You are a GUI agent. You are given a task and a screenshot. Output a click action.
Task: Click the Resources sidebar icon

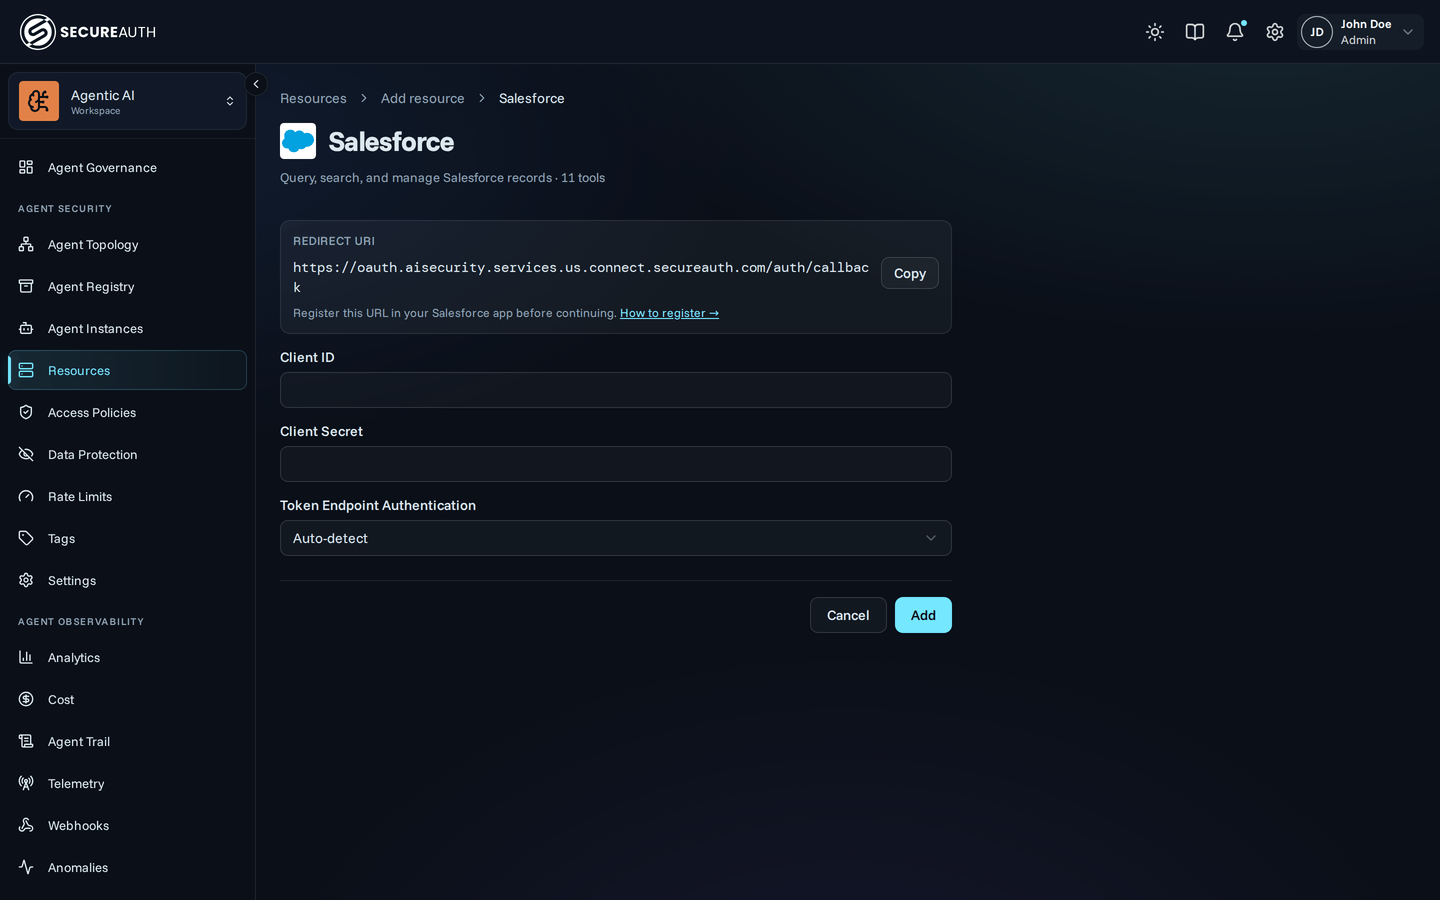point(26,370)
